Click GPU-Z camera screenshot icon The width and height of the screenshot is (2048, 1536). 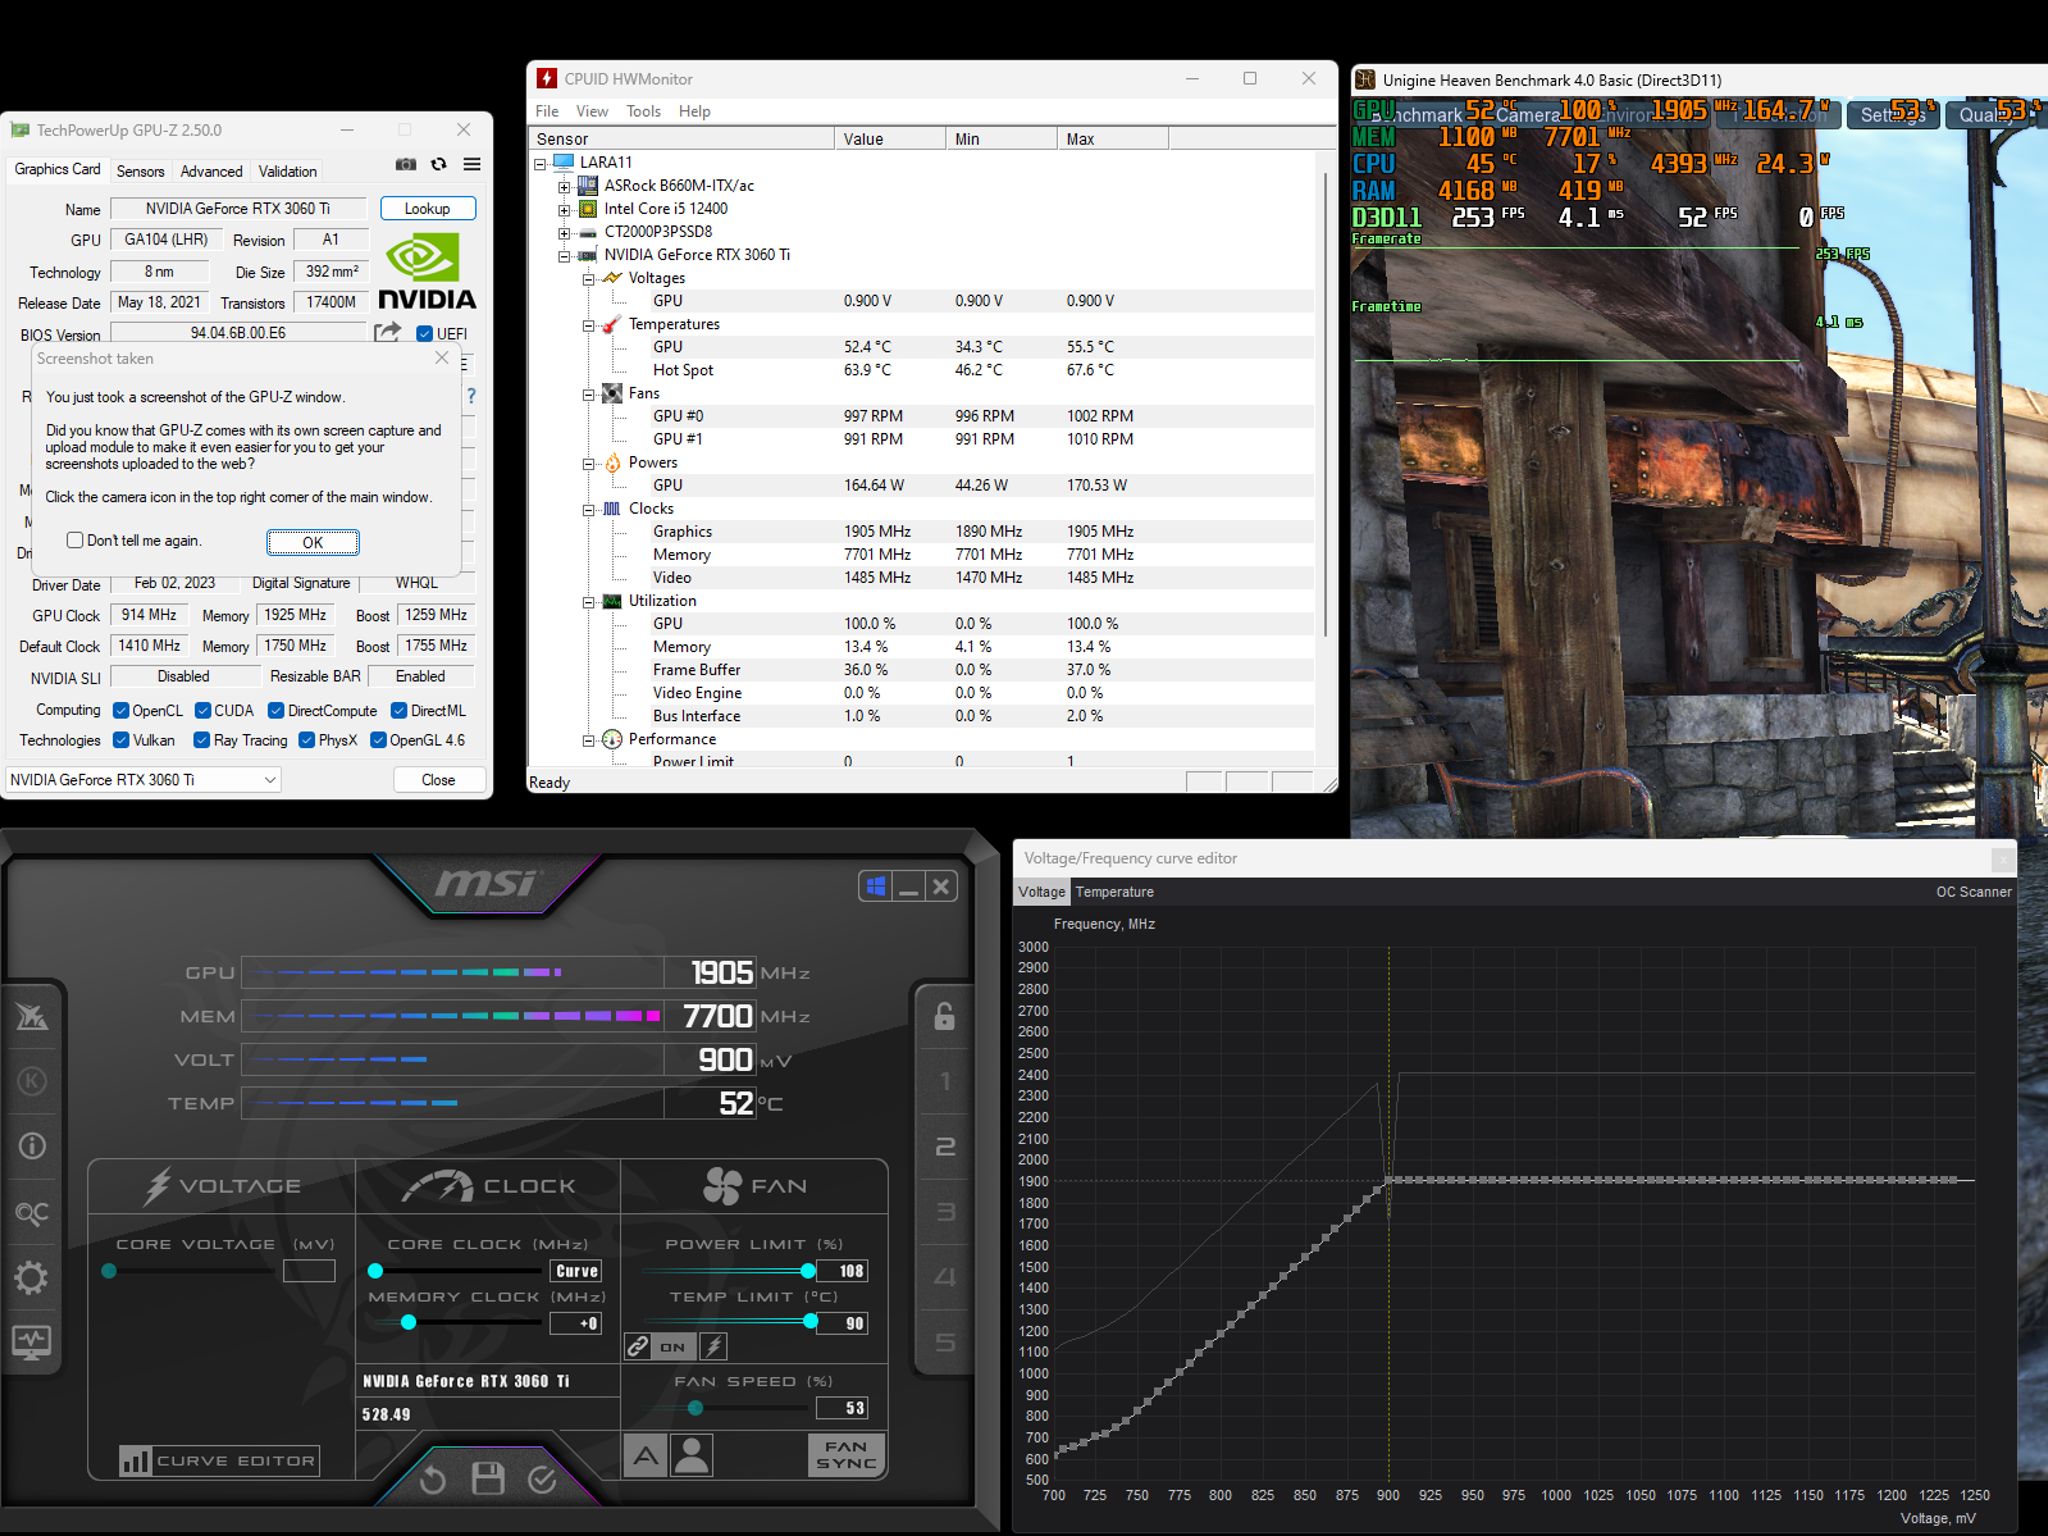click(405, 165)
